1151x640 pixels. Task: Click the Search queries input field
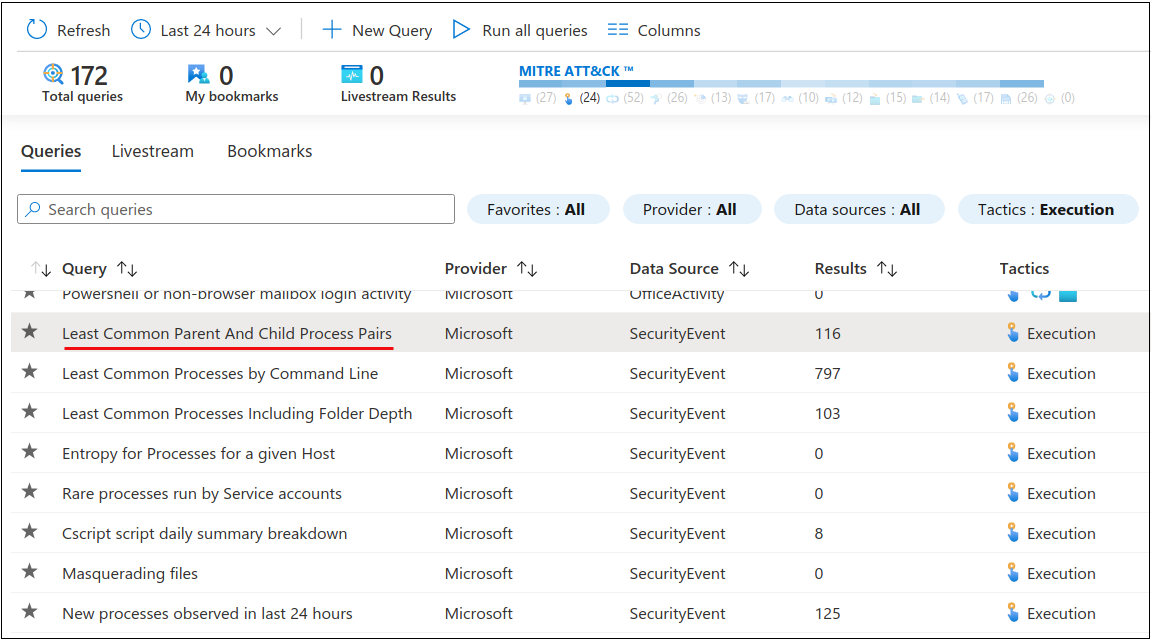coord(236,209)
